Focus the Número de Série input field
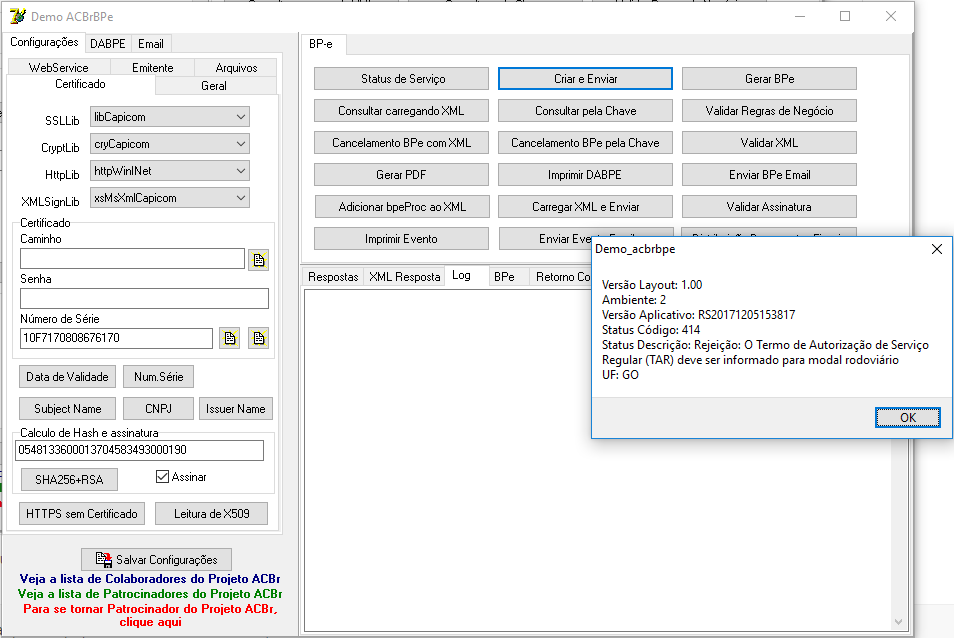The width and height of the screenshot is (954, 638). coord(116,338)
